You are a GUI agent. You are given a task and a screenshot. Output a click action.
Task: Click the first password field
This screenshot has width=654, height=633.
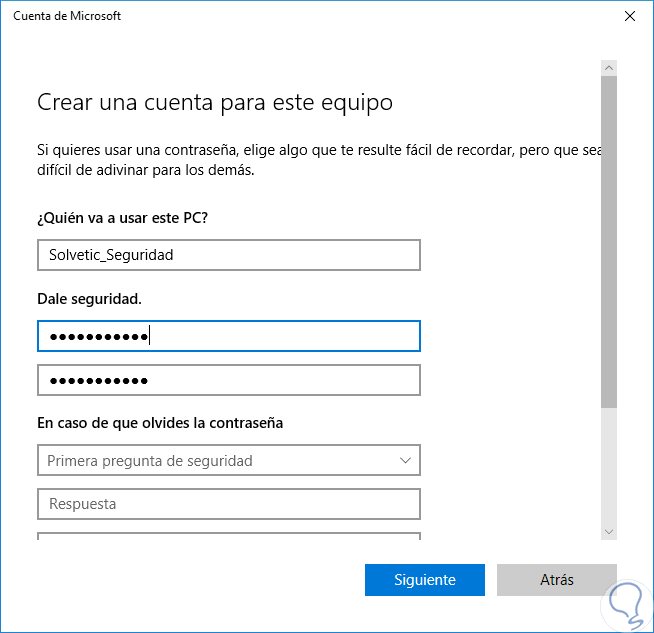pos(228,337)
